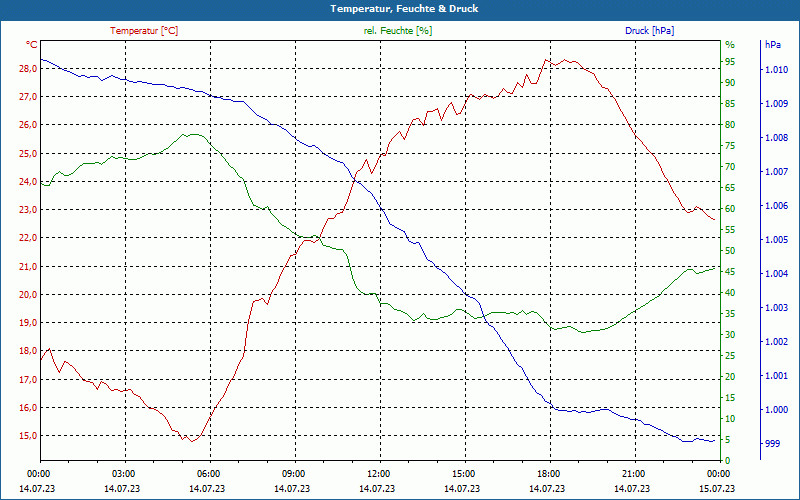
Task: Click the 23,0 temperature axis value
Action: click(x=28, y=210)
